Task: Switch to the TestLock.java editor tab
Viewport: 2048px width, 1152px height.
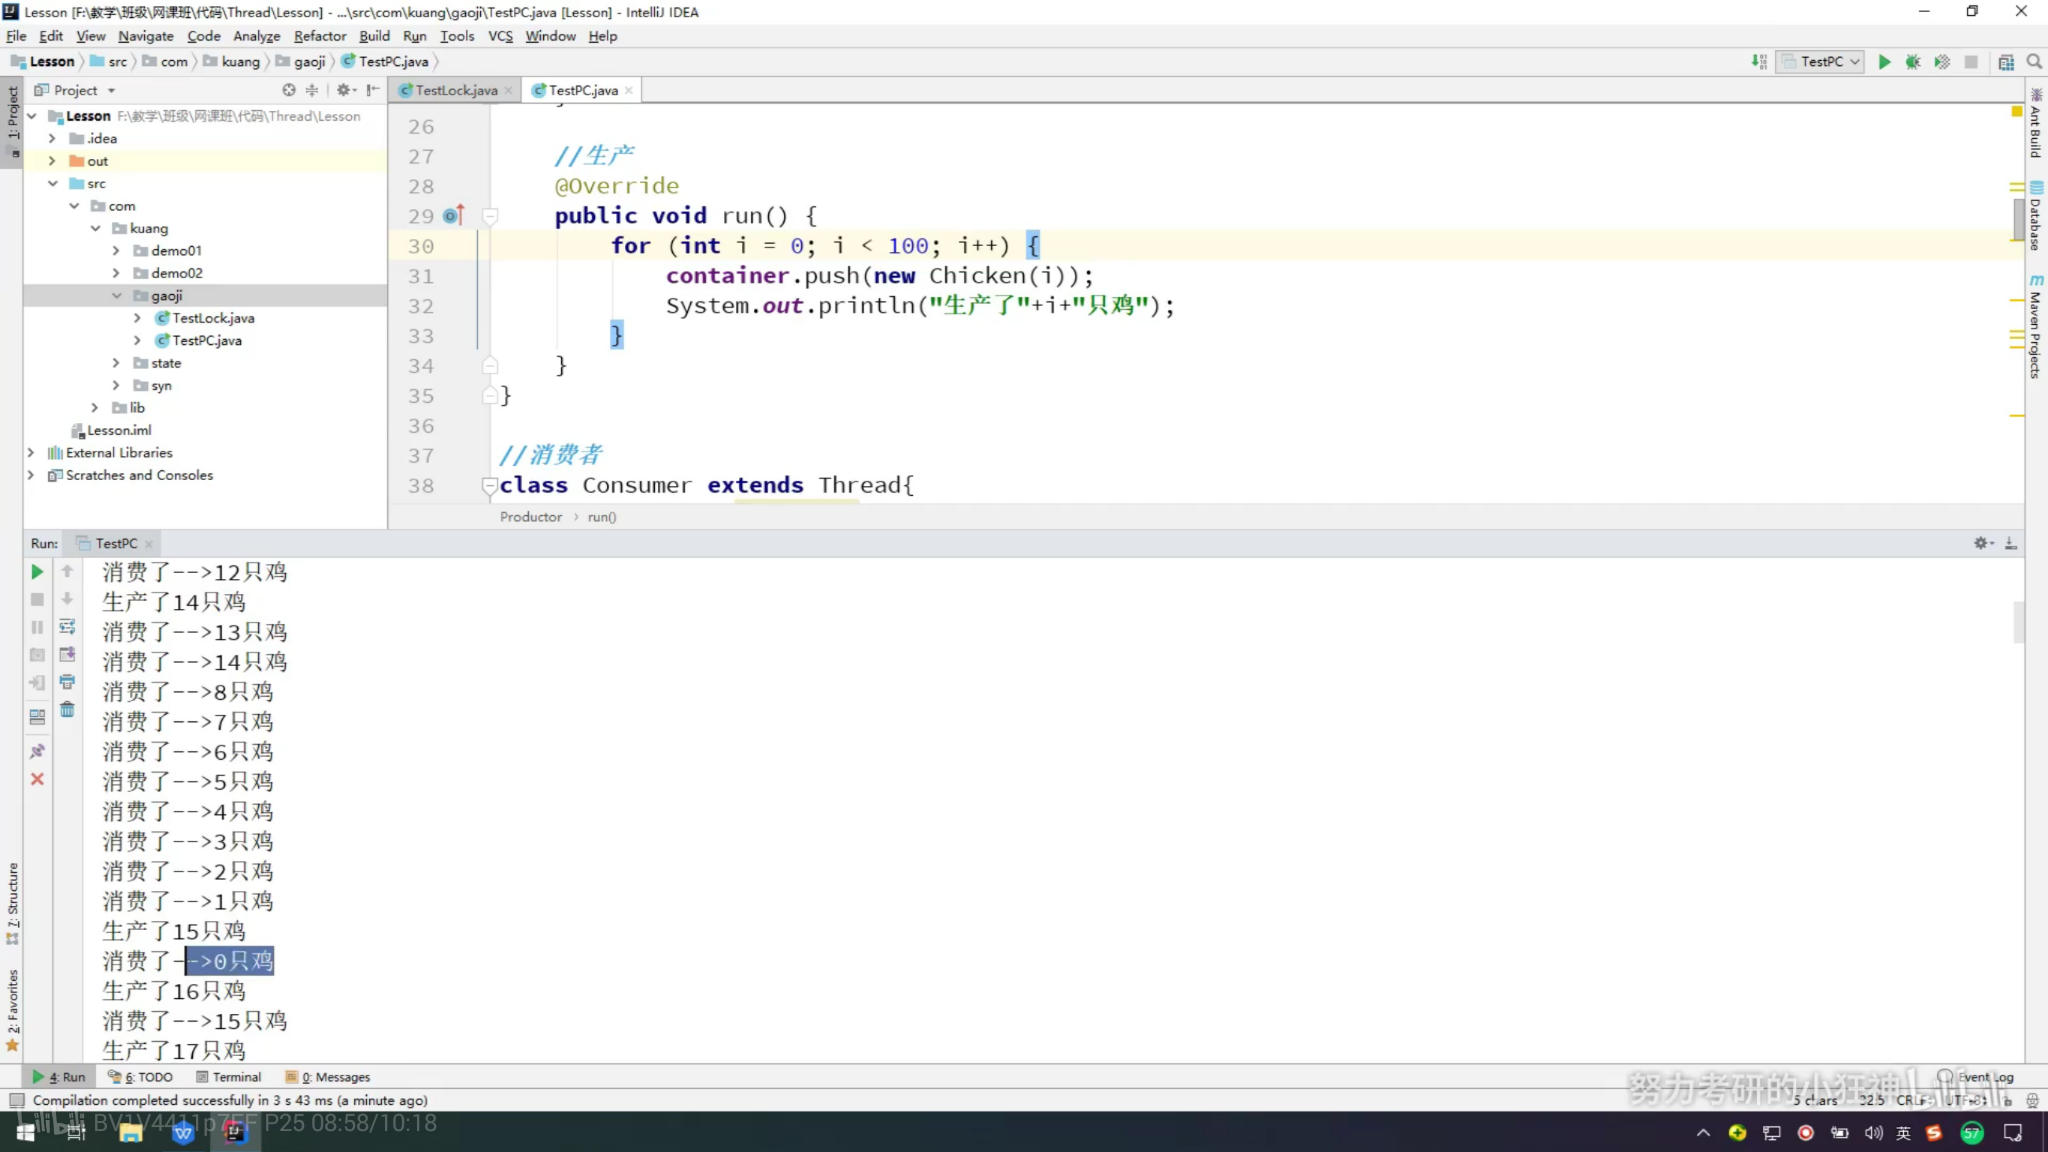Action: (455, 90)
